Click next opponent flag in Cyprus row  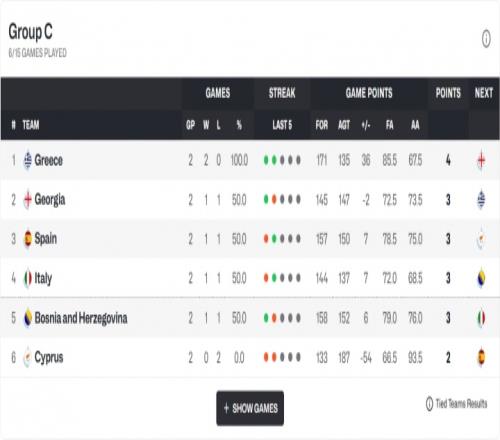pyautogui.click(x=481, y=357)
